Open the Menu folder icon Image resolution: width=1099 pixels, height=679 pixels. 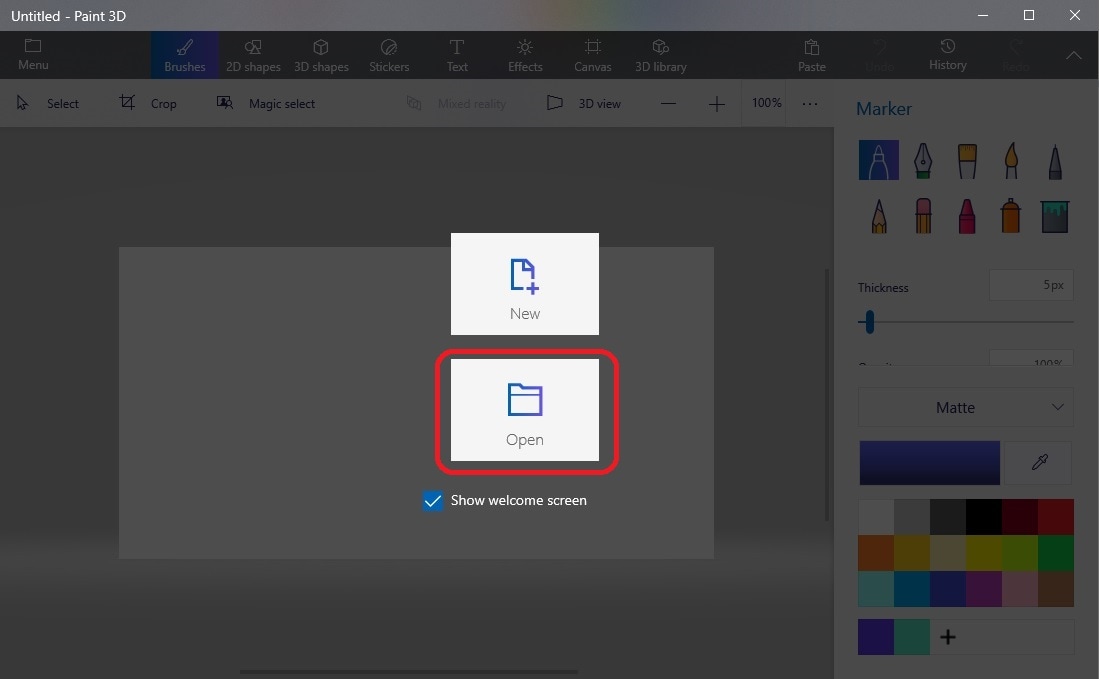33,46
